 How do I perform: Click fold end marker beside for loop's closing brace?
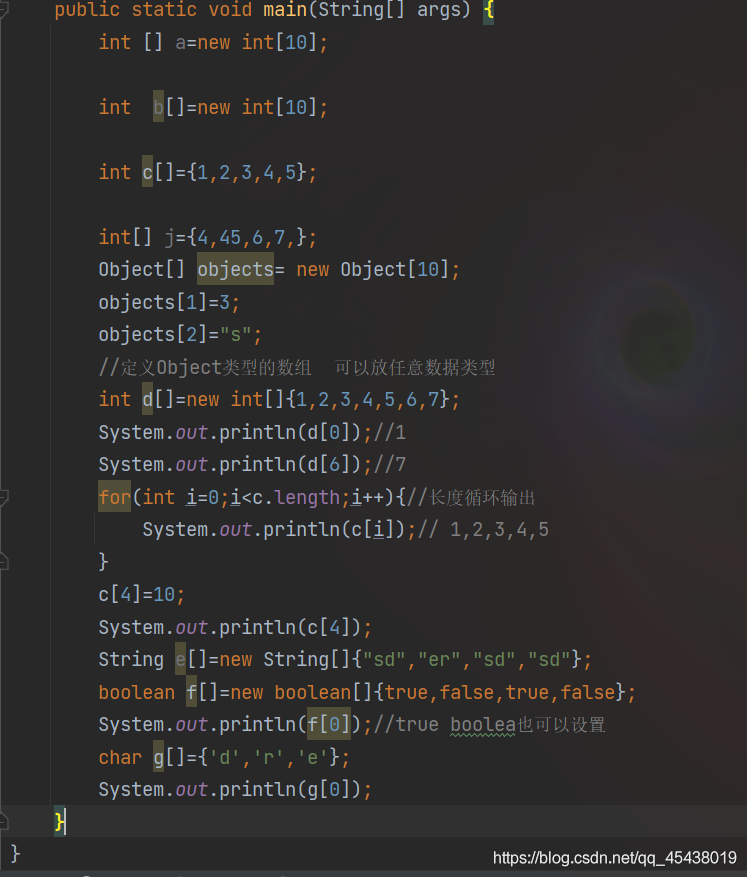pyautogui.click(x=3, y=562)
